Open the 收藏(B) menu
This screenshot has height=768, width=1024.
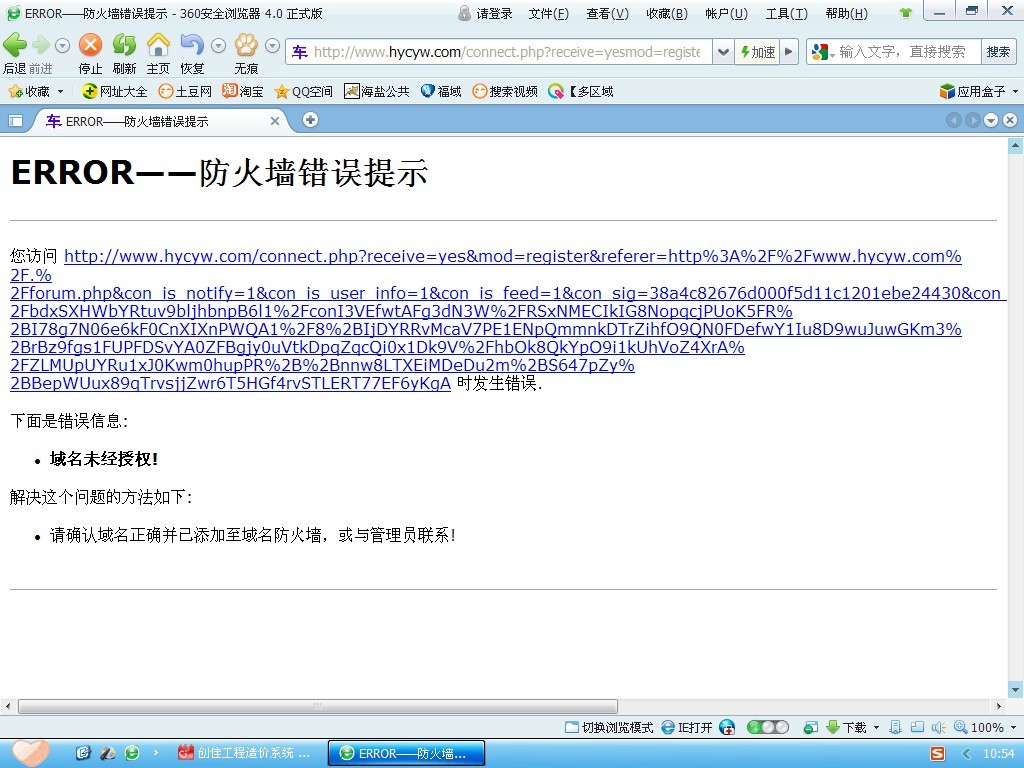pyautogui.click(x=667, y=14)
